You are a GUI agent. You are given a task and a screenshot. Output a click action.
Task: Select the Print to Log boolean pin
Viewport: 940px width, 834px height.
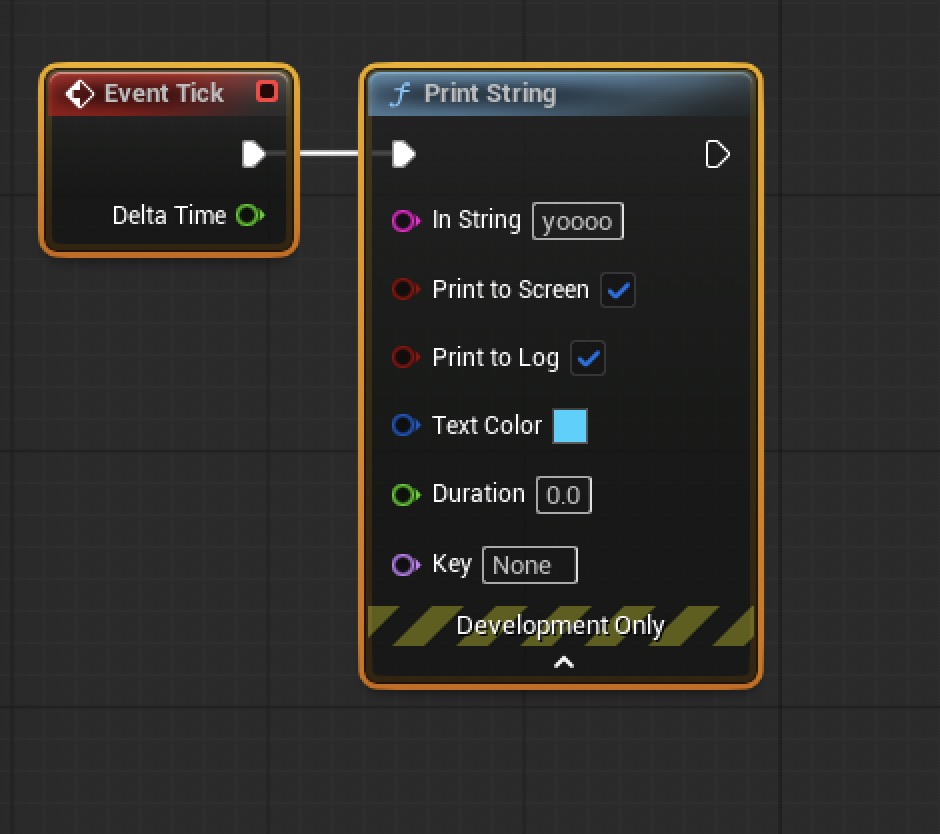coord(405,358)
